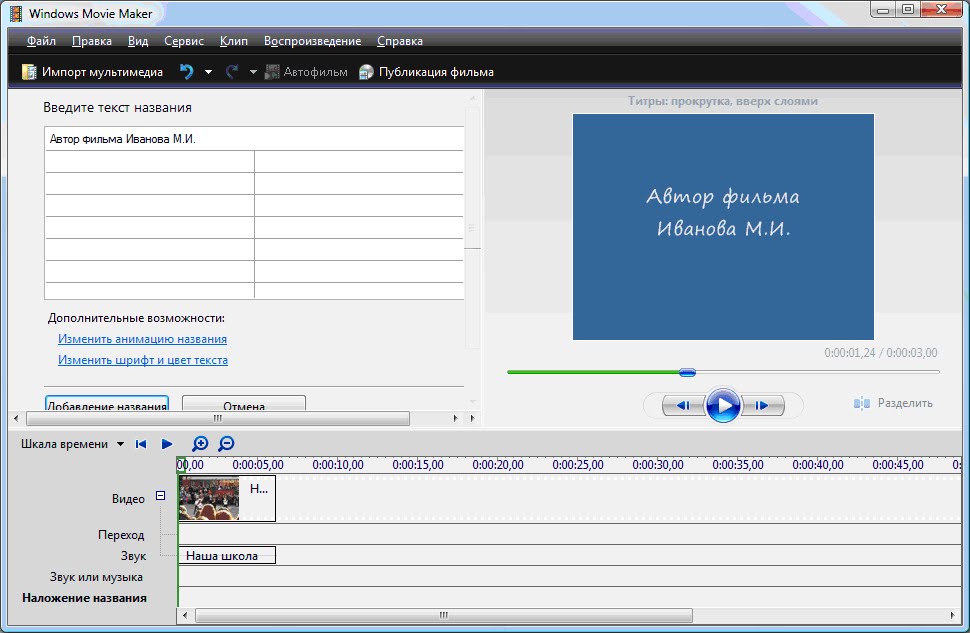Open the Timeline view dropdown
This screenshot has height=633, width=970.
pos(122,443)
